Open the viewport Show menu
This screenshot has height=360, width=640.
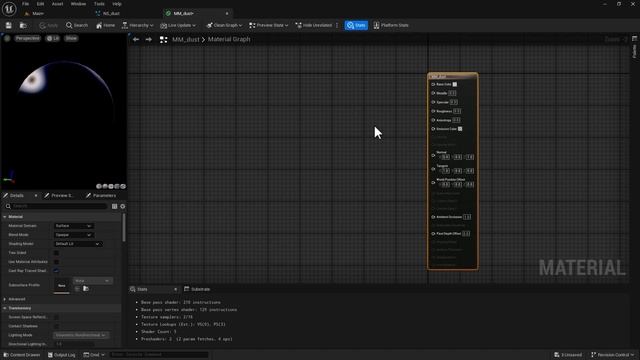(x=71, y=38)
